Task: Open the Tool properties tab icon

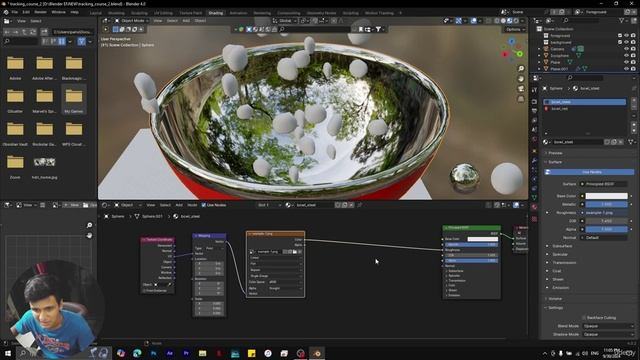Action: tap(534, 90)
